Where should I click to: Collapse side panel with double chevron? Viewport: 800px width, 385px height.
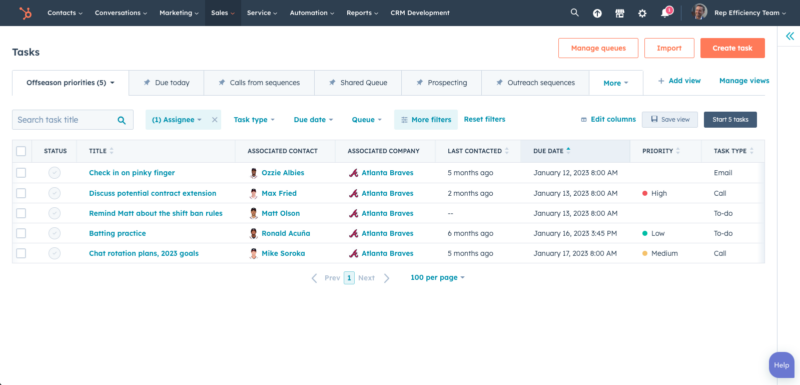[x=790, y=36]
